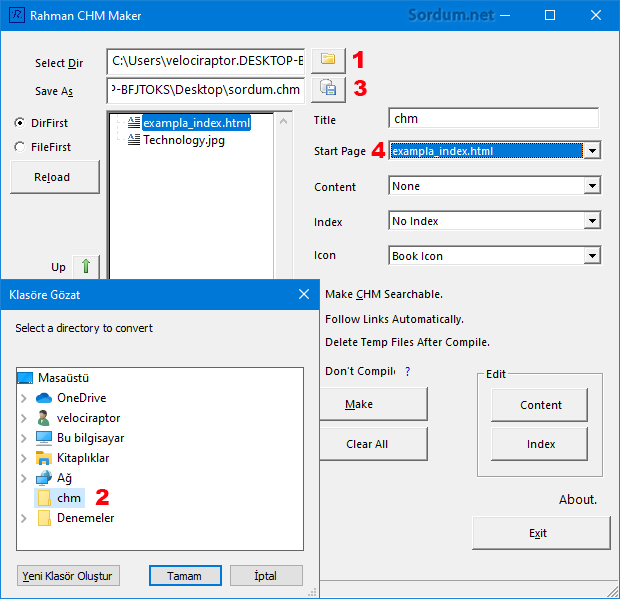Click the OneDrive cloud icon
The image size is (620, 599).
[x=44, y=398]
